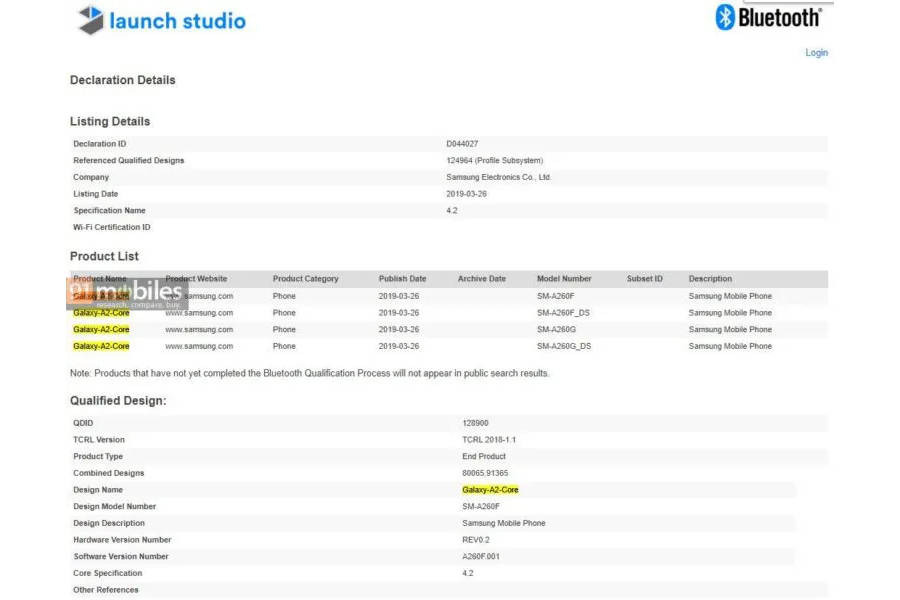Select the launch studio arrow emblem
Viewport: 900px width, 600px height.
click(x=92, y=18)
